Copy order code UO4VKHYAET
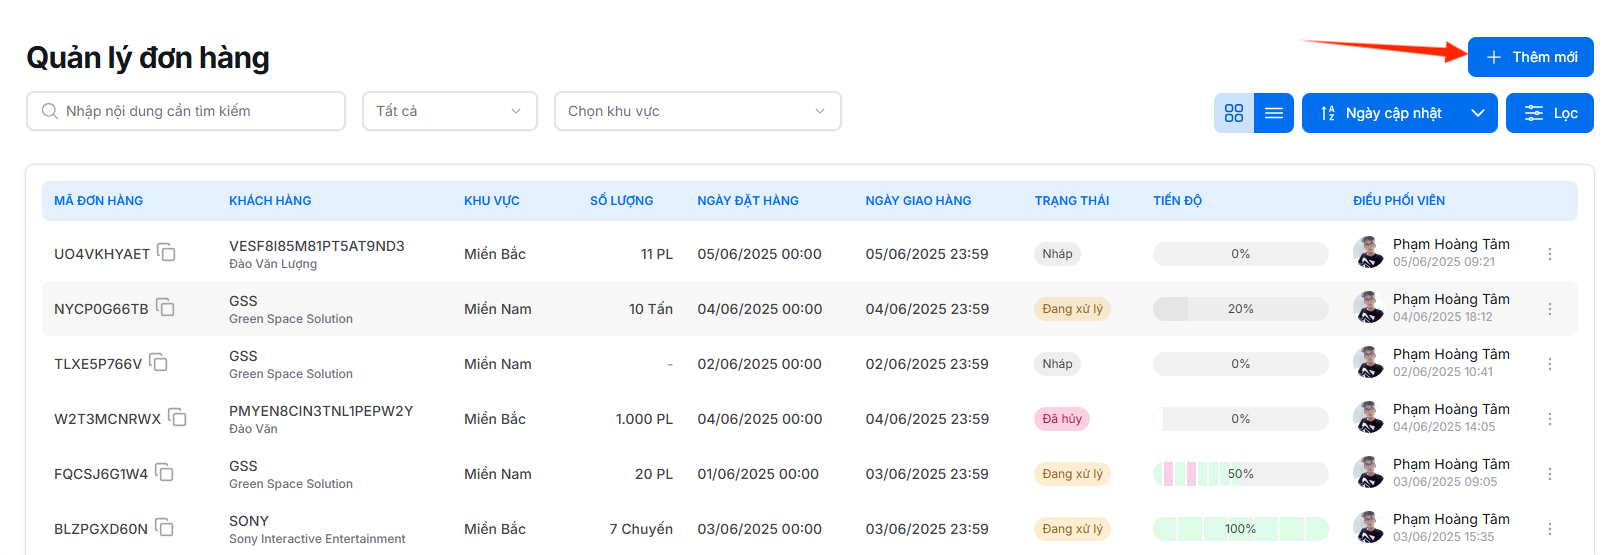The height and width of the screenshot is (555, 1616). pos(167,253)
